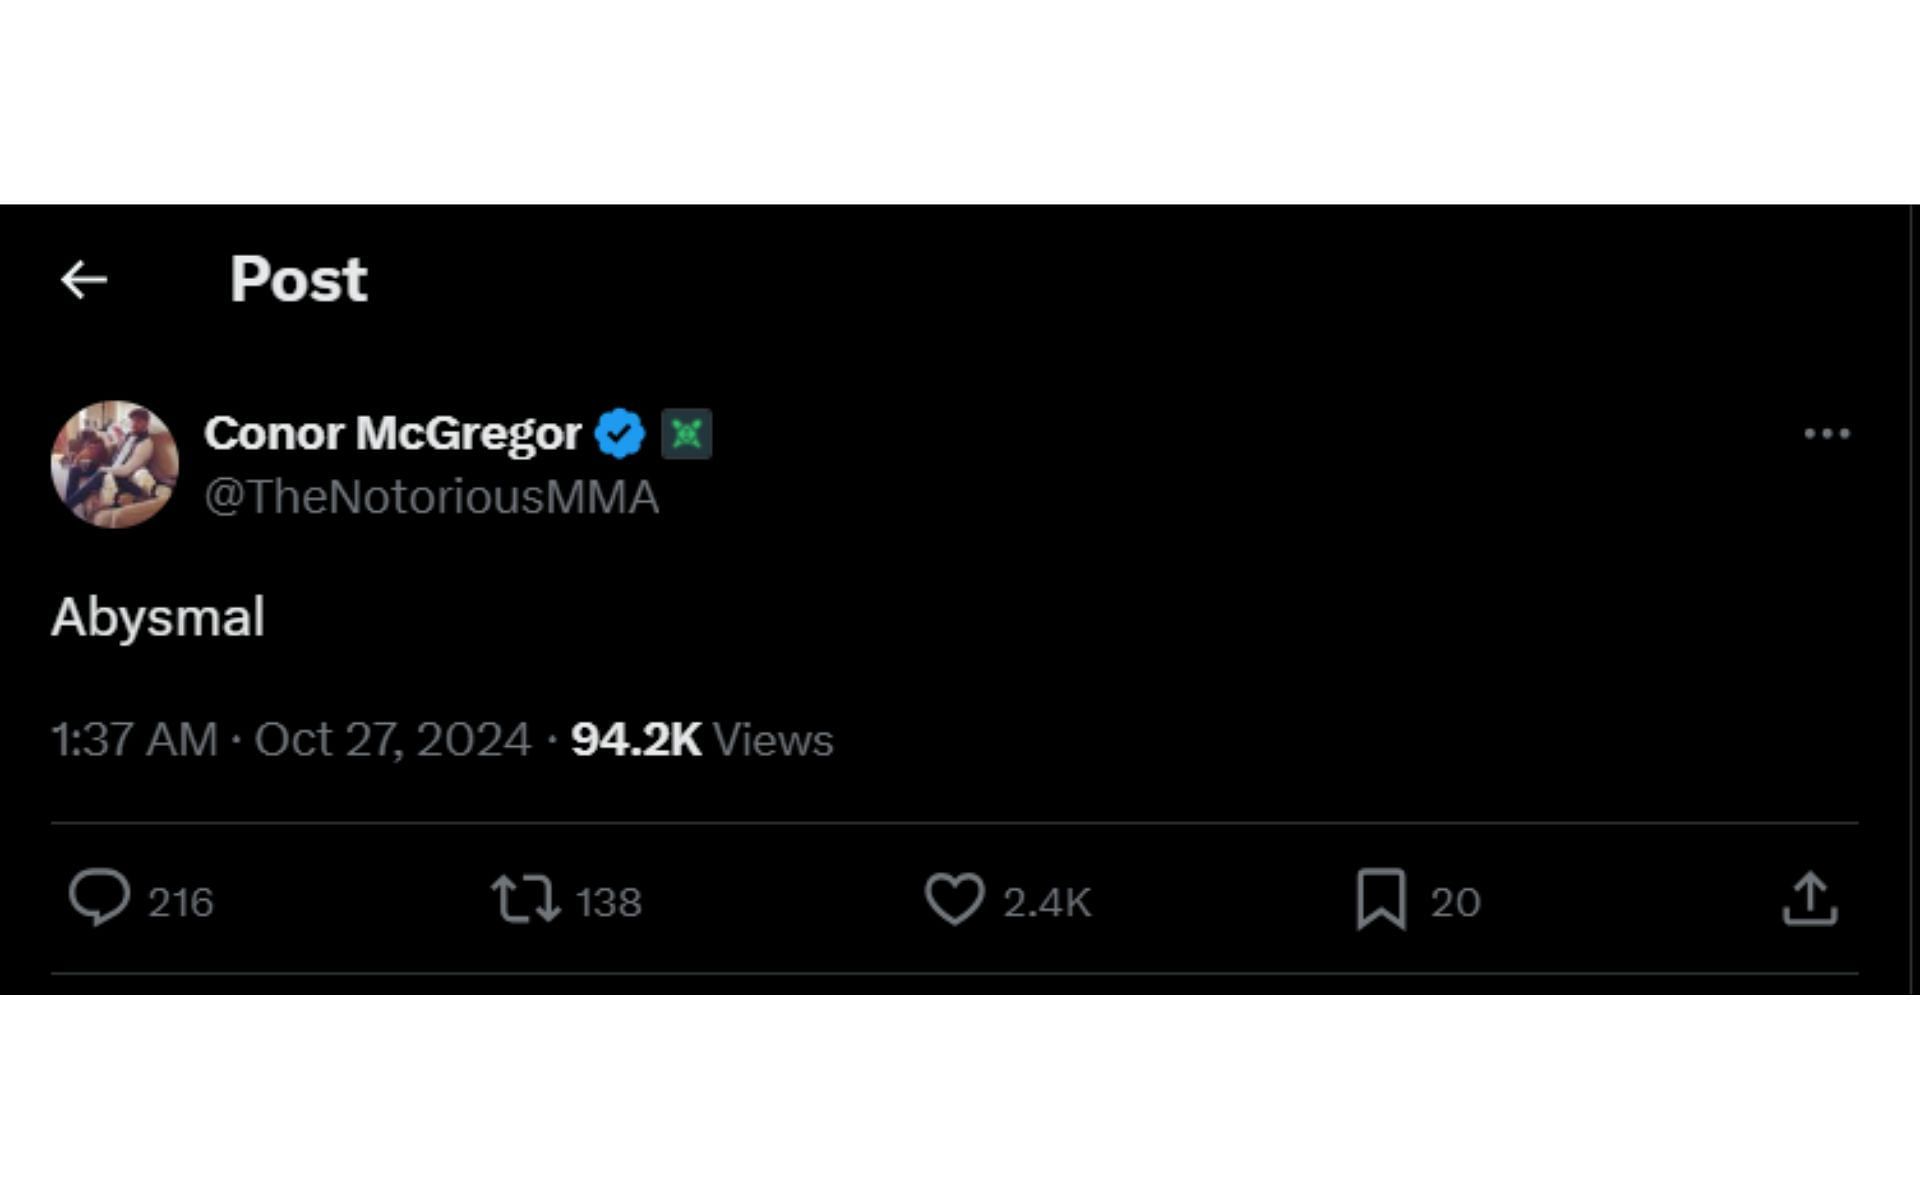Click the @TheNotoriousMMA handle
This screenshot has height=1200, width=1920.
click(431, 497)
